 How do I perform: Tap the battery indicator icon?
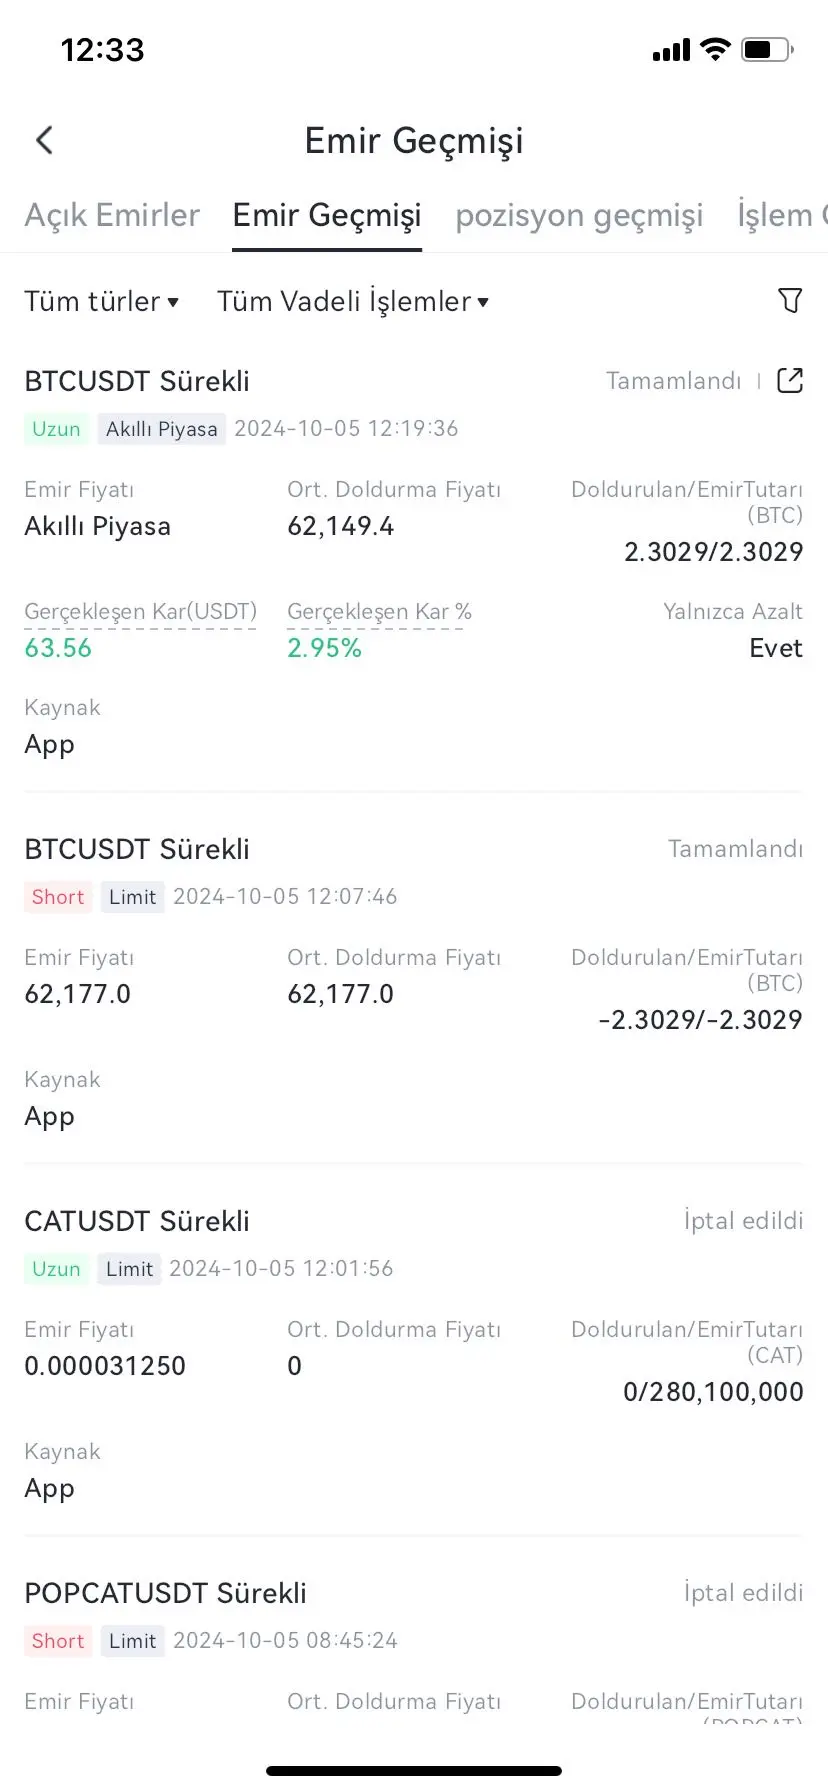point(768,49)
